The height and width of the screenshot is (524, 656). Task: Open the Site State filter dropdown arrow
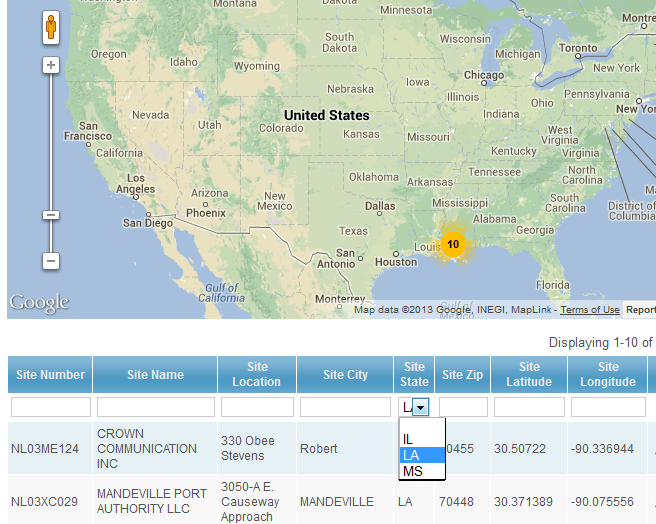(421, 407)
